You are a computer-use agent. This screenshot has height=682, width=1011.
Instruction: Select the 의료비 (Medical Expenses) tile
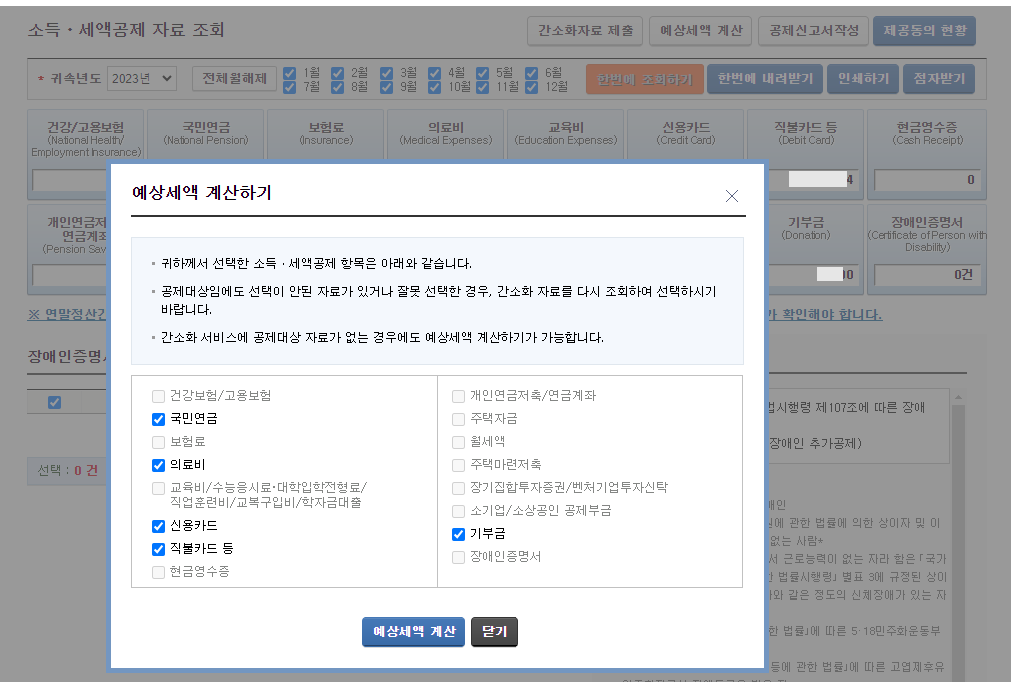point(446,134)
